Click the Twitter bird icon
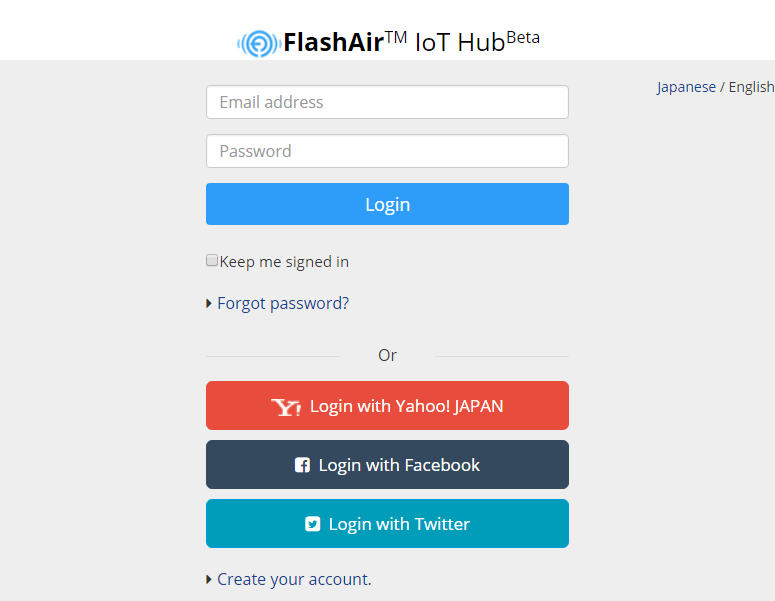775x601 pixels. pyautogui.click(x=313, y=524)
